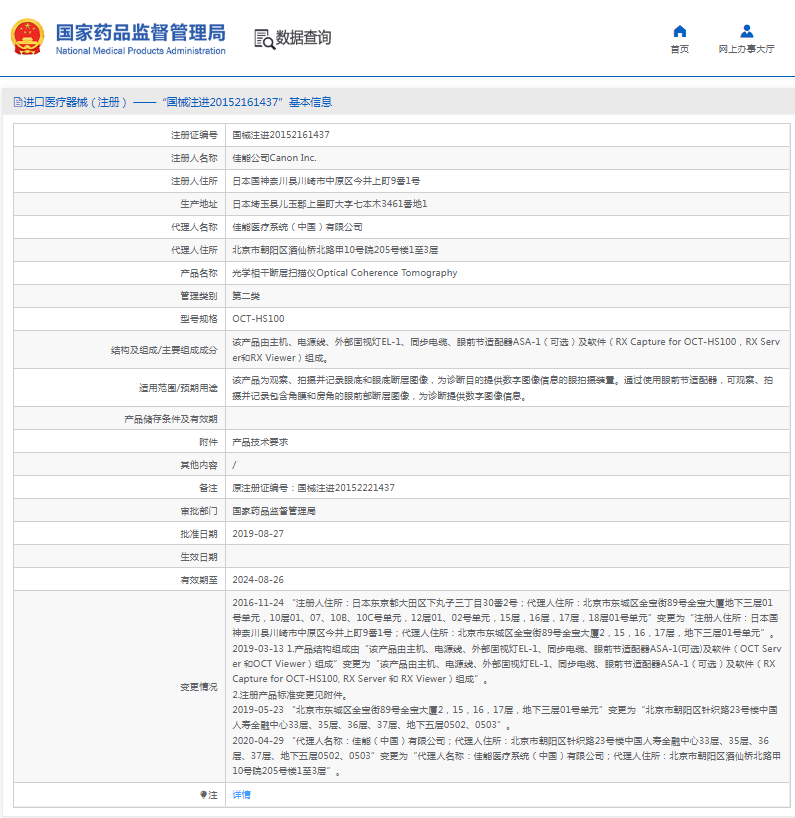The height and width of the screenshot is (818, 795).
Task: Click the national emblem logo
Action: [x=26, y=38]
